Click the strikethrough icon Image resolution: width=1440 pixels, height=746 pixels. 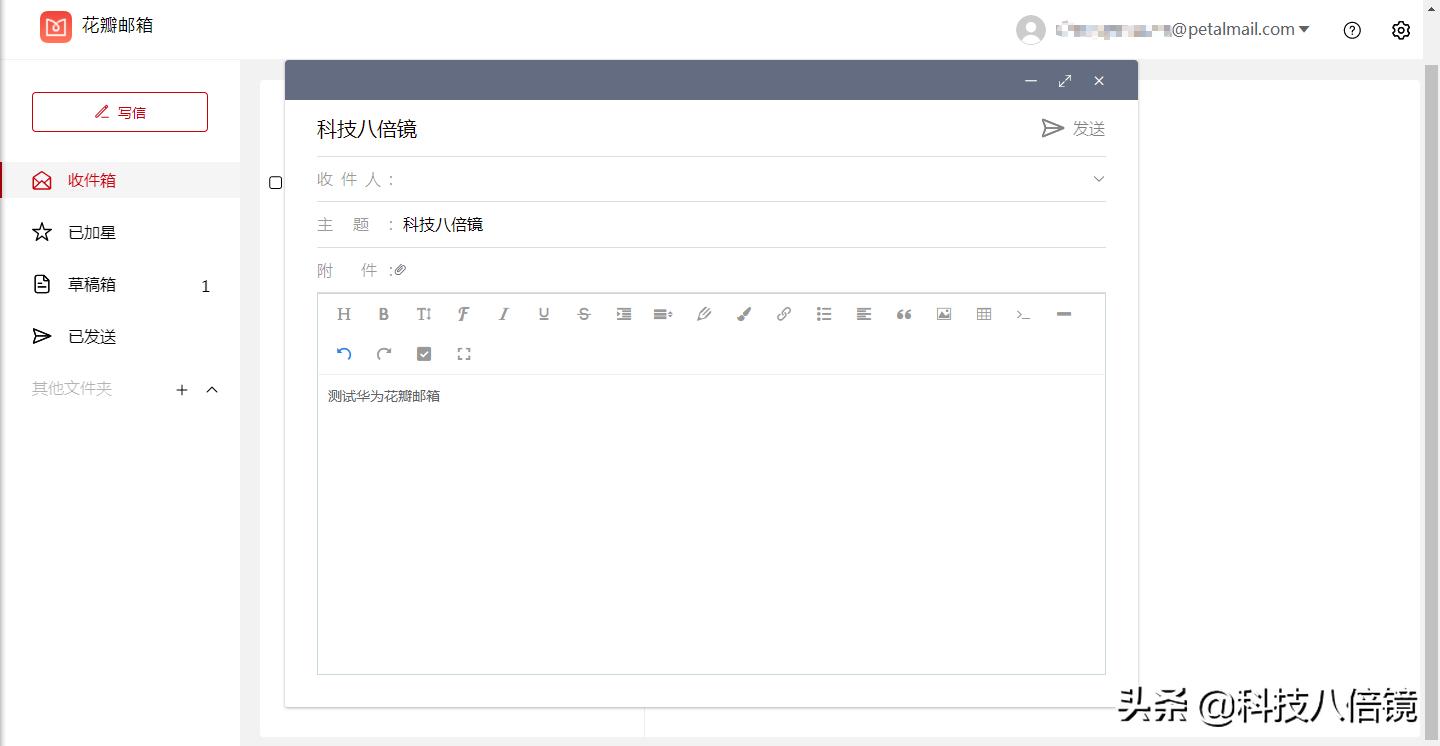[584, 314]
